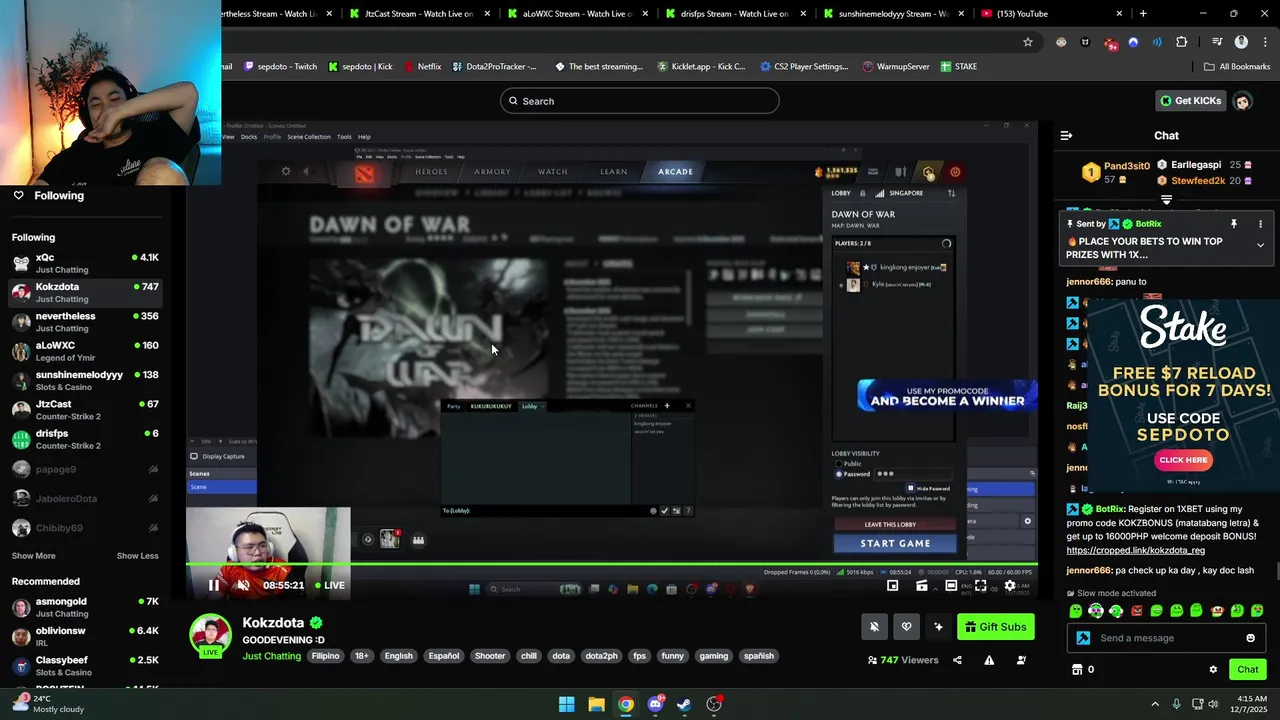Open aLoWXC channel in the sidebar
The height and width of the screenshot is (720, 1280).
click(x=85, y=351)
